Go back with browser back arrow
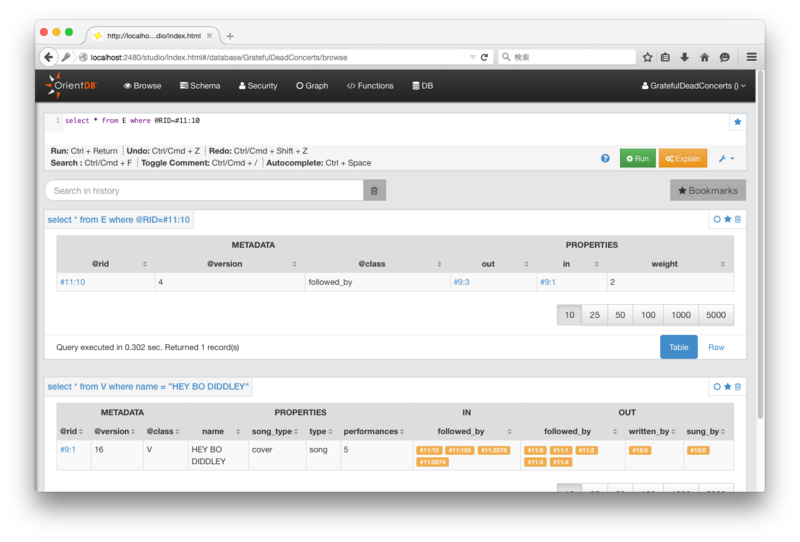The image size is (800, 542). click(x=48, y=57)
